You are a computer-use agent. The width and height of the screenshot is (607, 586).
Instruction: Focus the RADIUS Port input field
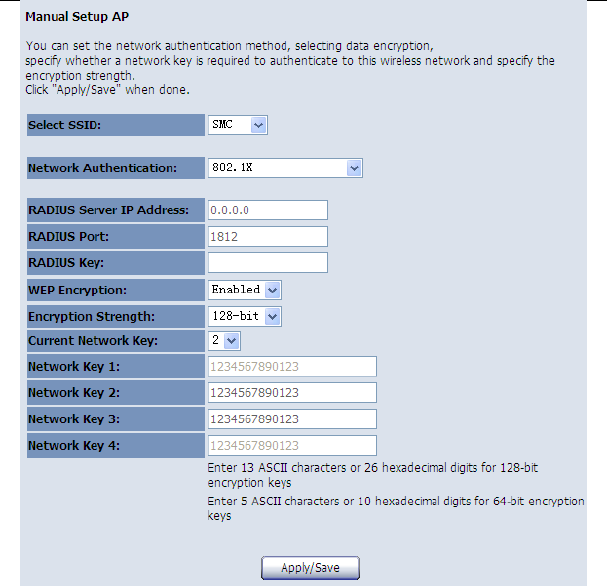[x=267, y=236]
